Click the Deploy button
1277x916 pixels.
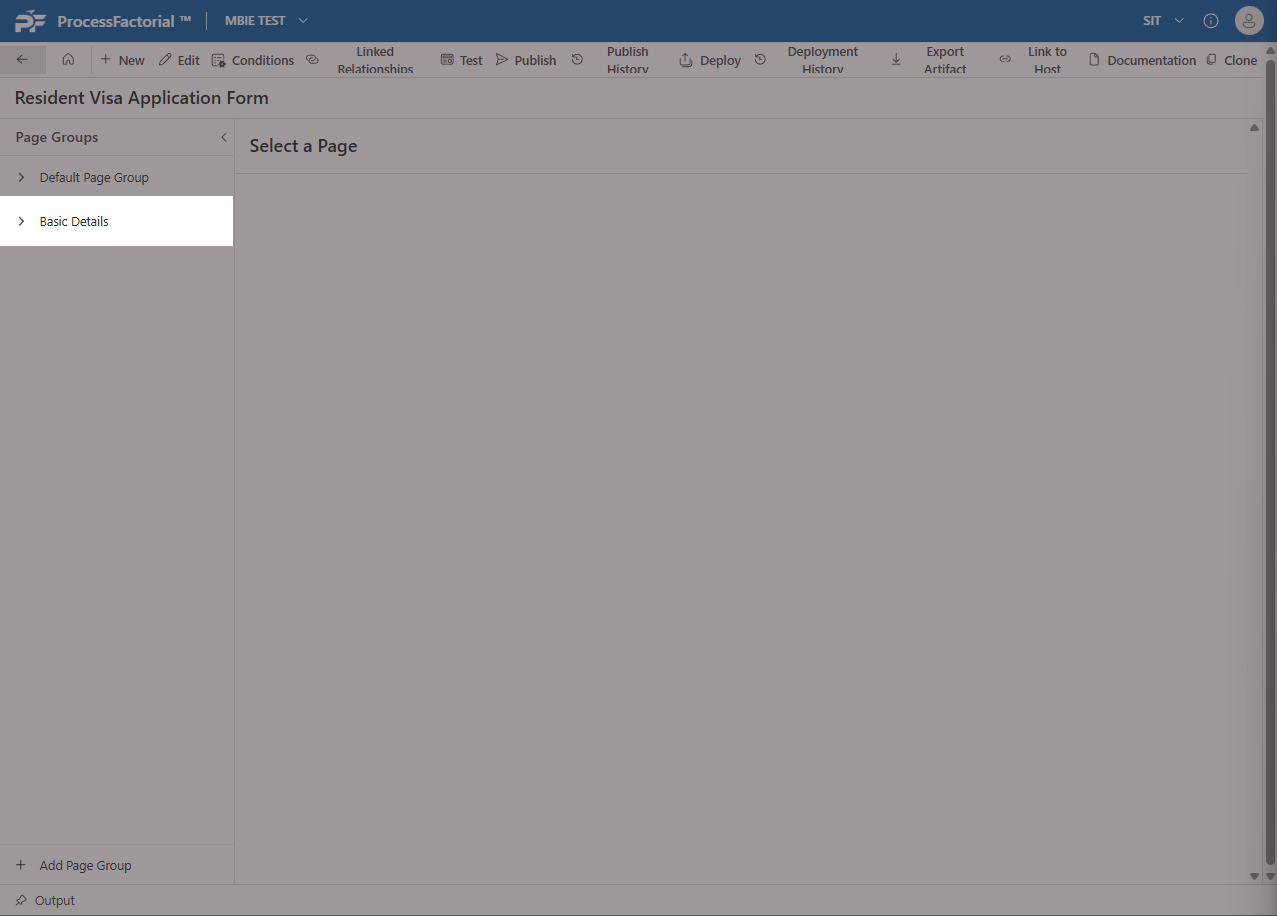(x=710, y=60)
